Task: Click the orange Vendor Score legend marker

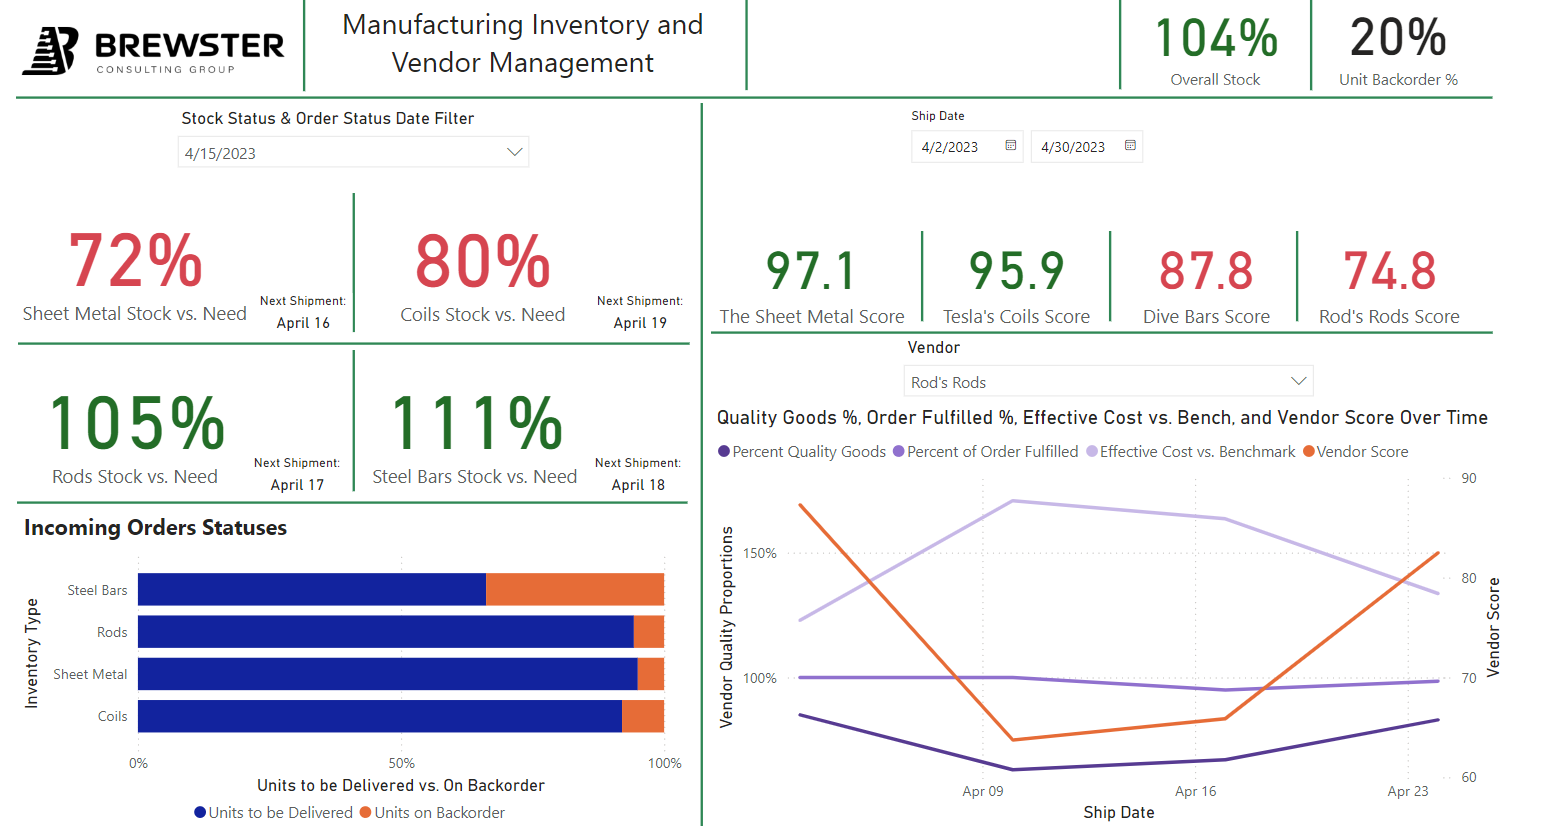Action: click(x=1308, y=451)
